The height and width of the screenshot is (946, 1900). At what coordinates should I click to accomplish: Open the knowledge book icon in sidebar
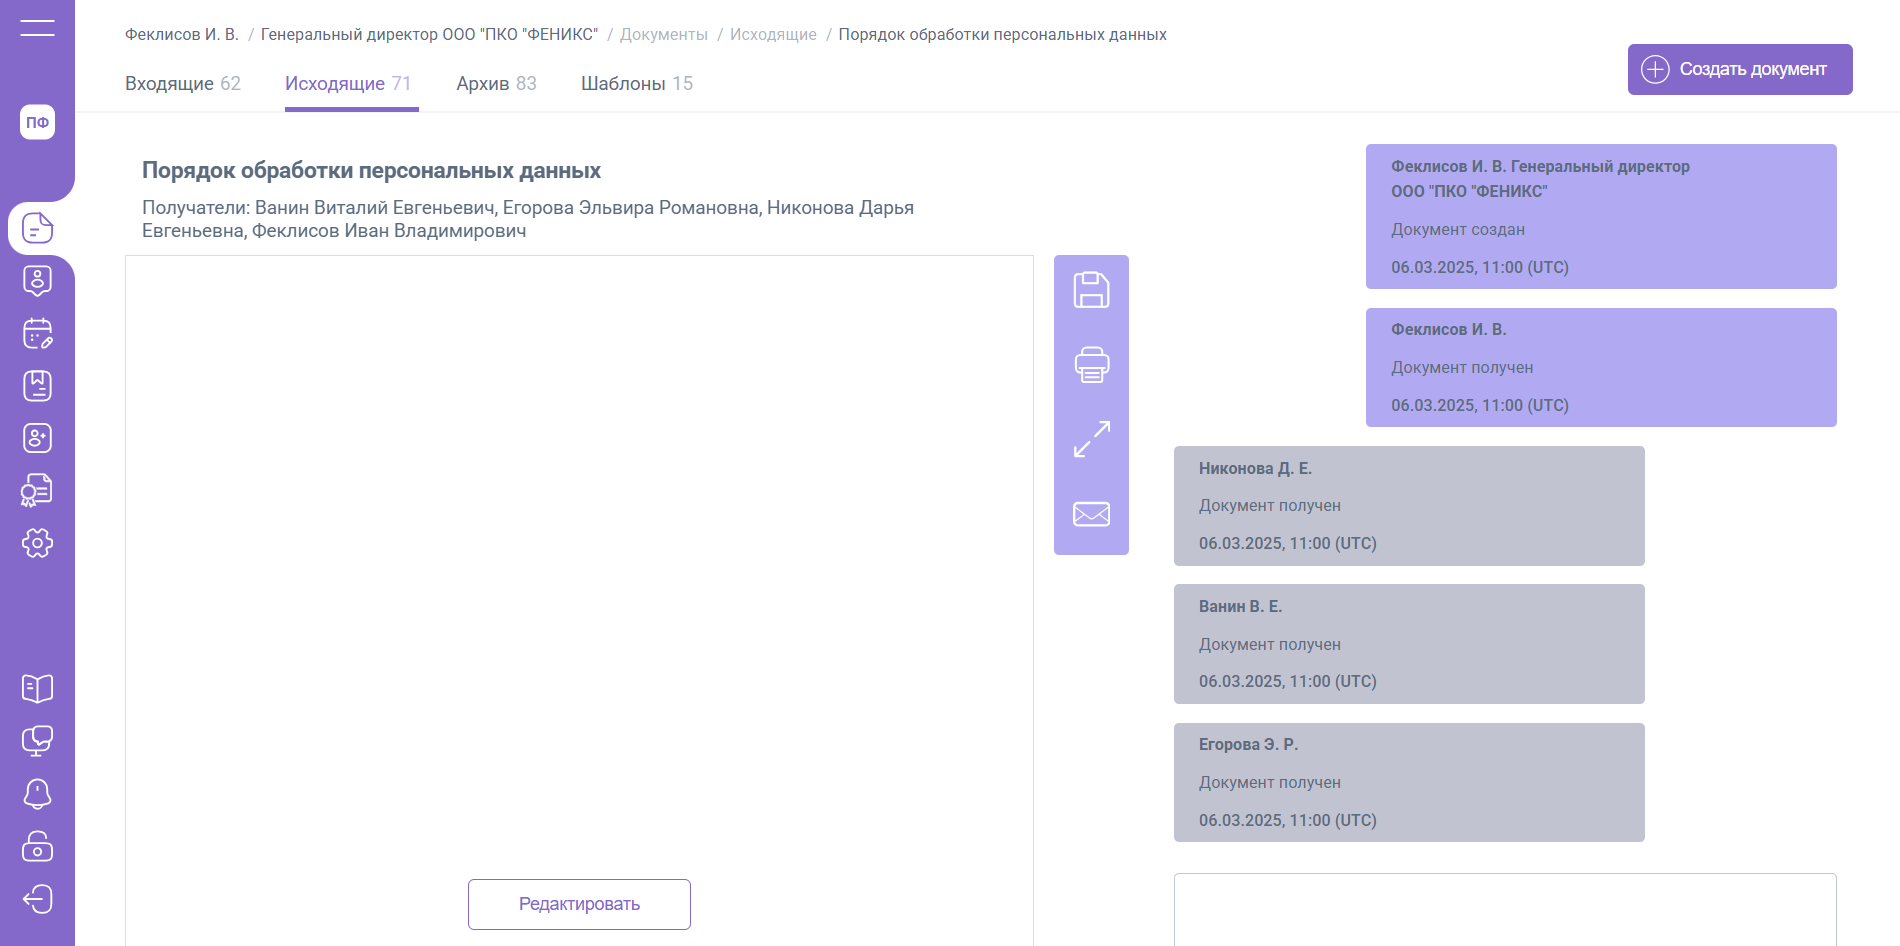click(x=37, y=688)
